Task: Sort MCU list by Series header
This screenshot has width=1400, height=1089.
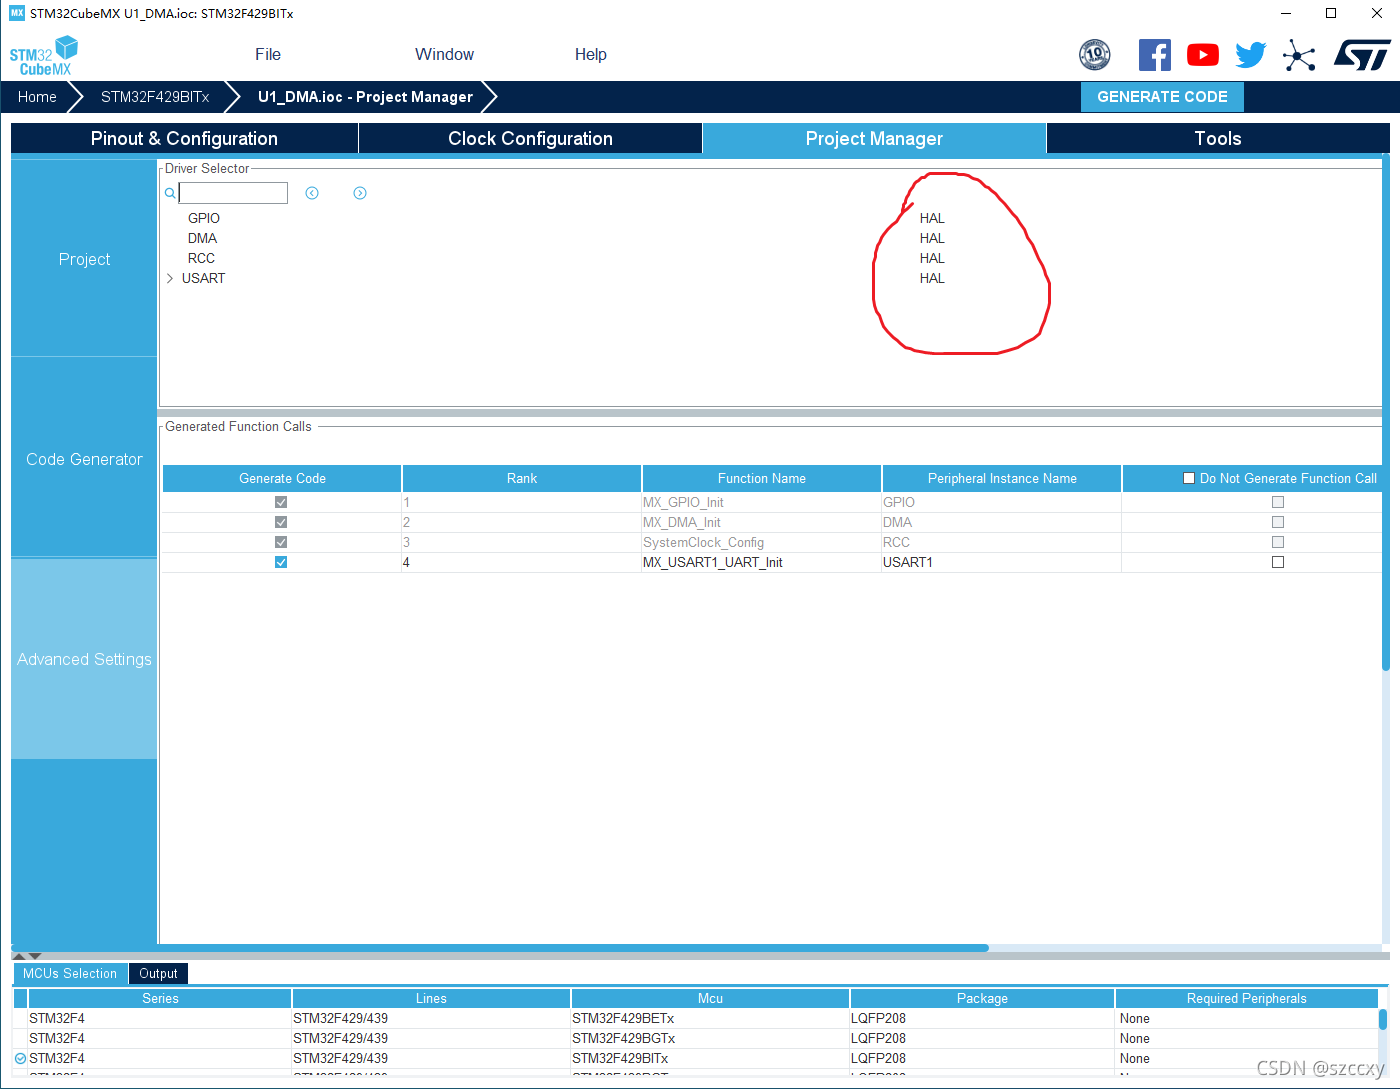Action: [x=160, y=998]
